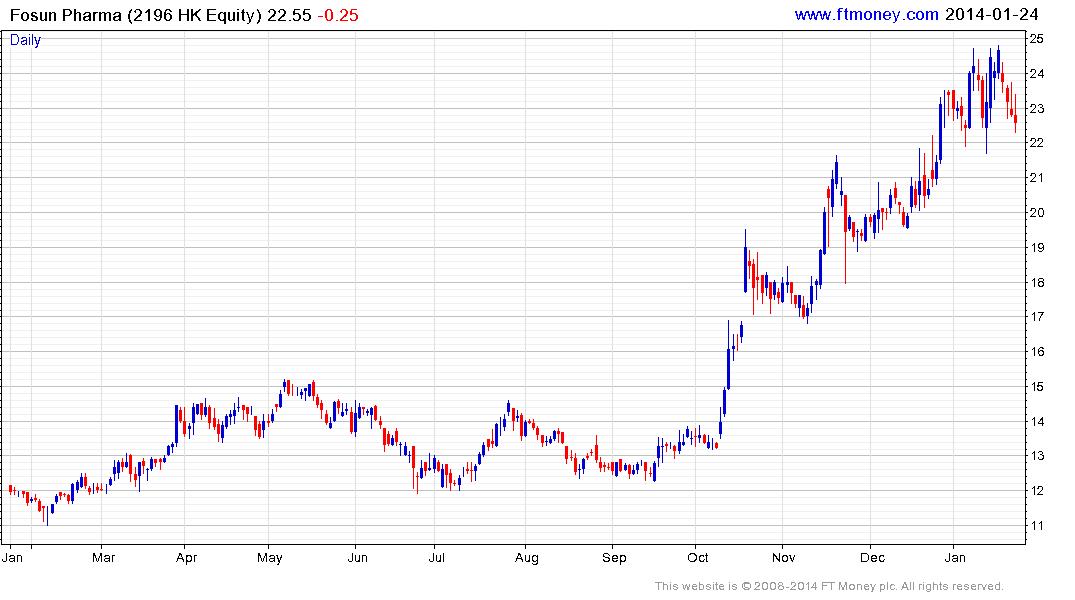Select the Daily interval label
Screen dimensions: 1075x600
tap(25, 40)
